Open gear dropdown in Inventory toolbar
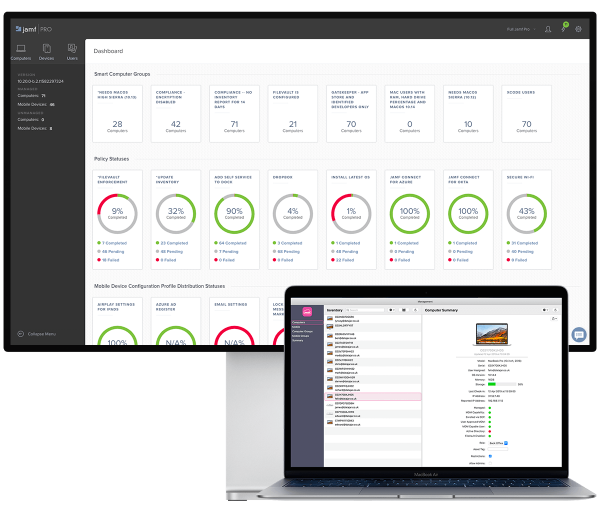Viewport: 600px width, 512px height. pos(391,310)
